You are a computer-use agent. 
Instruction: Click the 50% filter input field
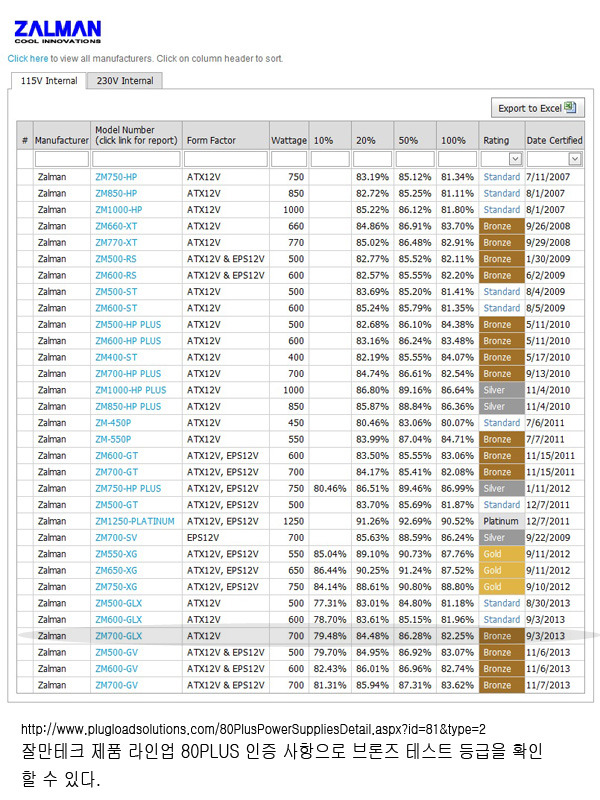point(415,159)
